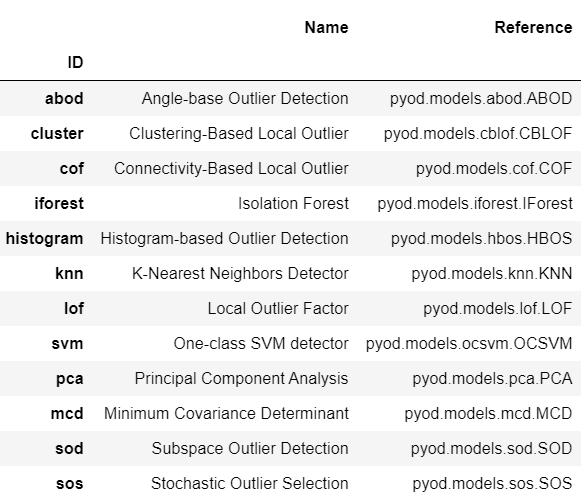Select the iforest row ID
This screenshot has height=504, width=586.
pos(59,204)
